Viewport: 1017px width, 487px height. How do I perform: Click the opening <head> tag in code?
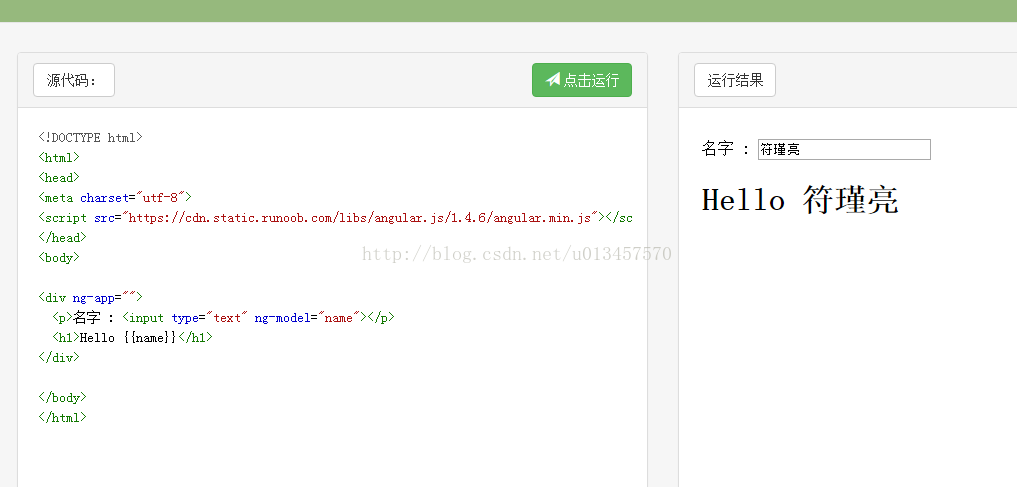point(59,177)
